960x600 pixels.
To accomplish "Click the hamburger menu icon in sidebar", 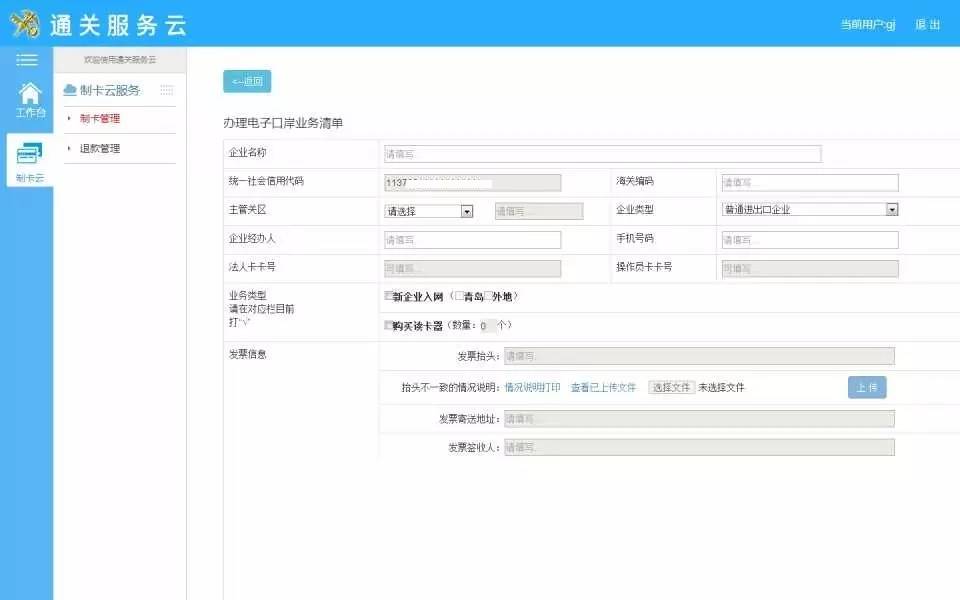I will (x=27, y=60).
